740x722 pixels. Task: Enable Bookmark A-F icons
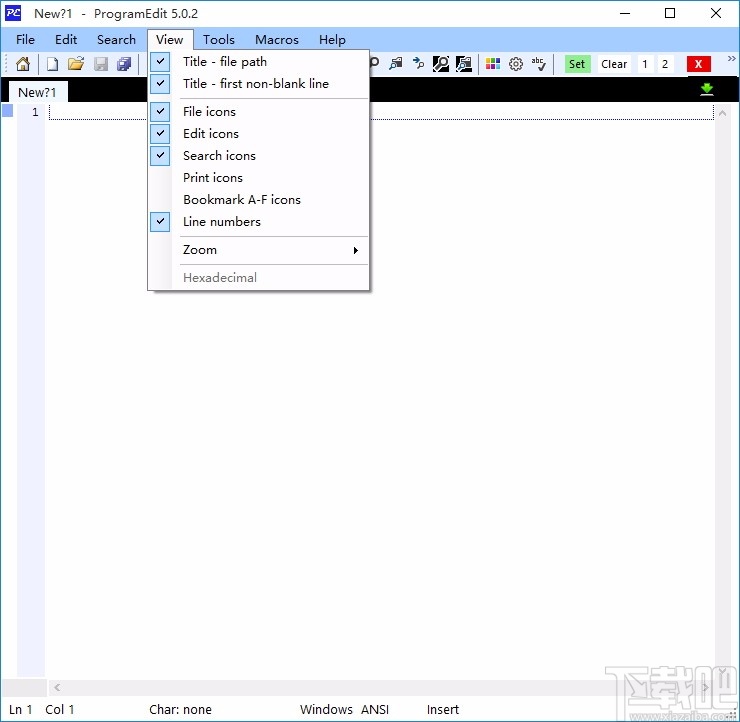[258, 200]
